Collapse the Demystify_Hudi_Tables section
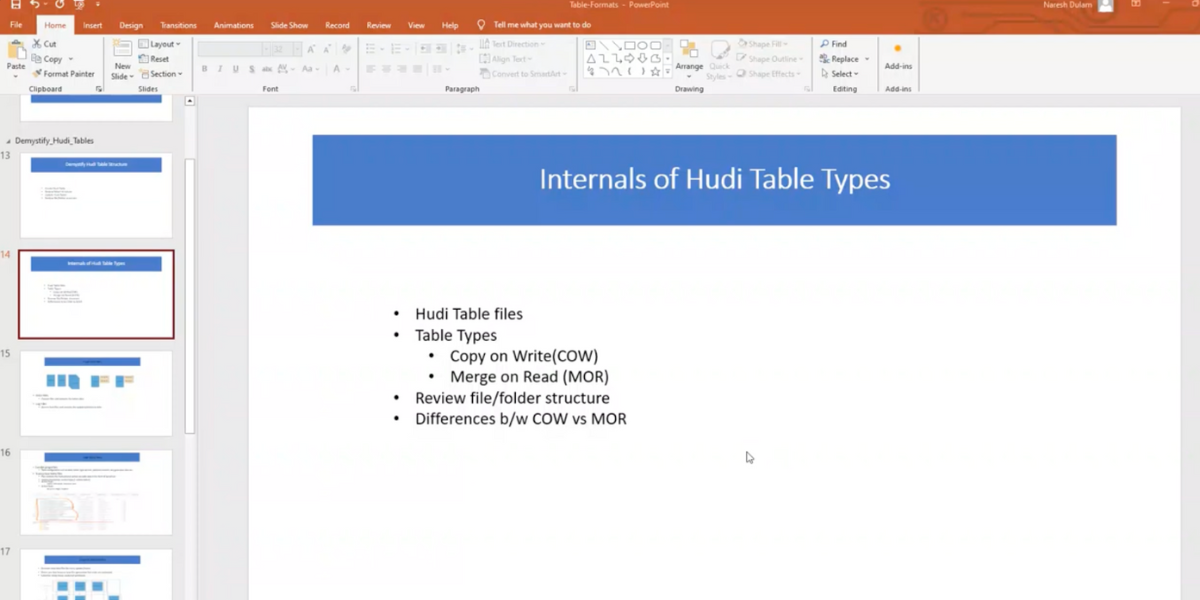The image size is (1200, 600). click(x=9, y=141)
